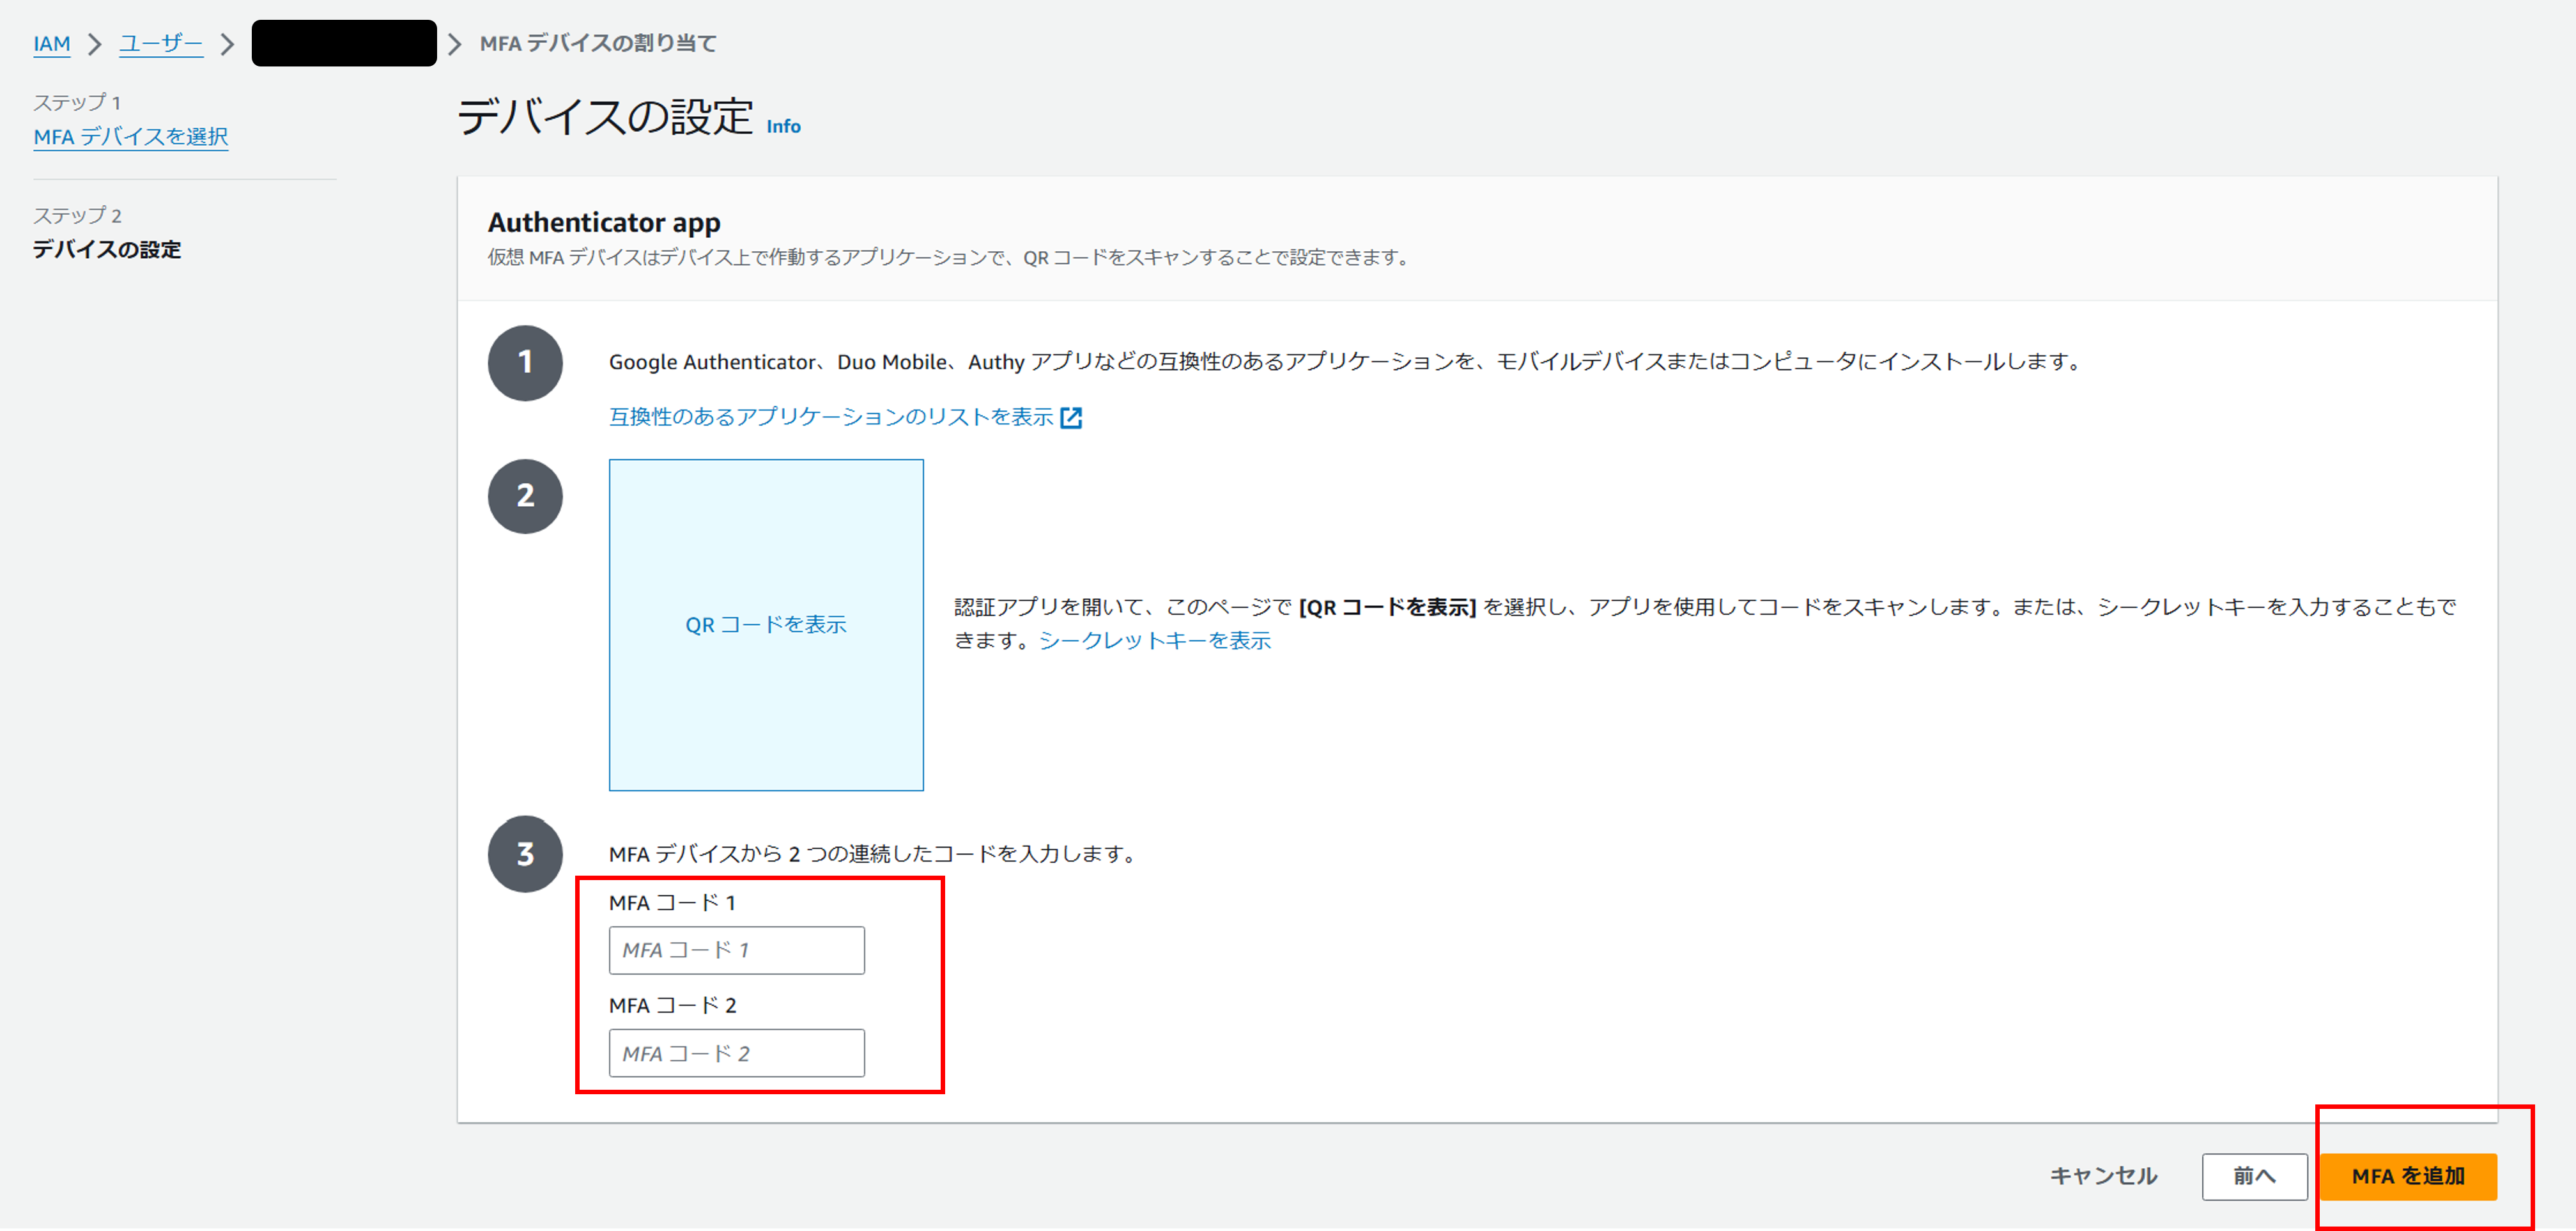
Task: Open the IAM breadcrumb link
Action: coord(51,44)
